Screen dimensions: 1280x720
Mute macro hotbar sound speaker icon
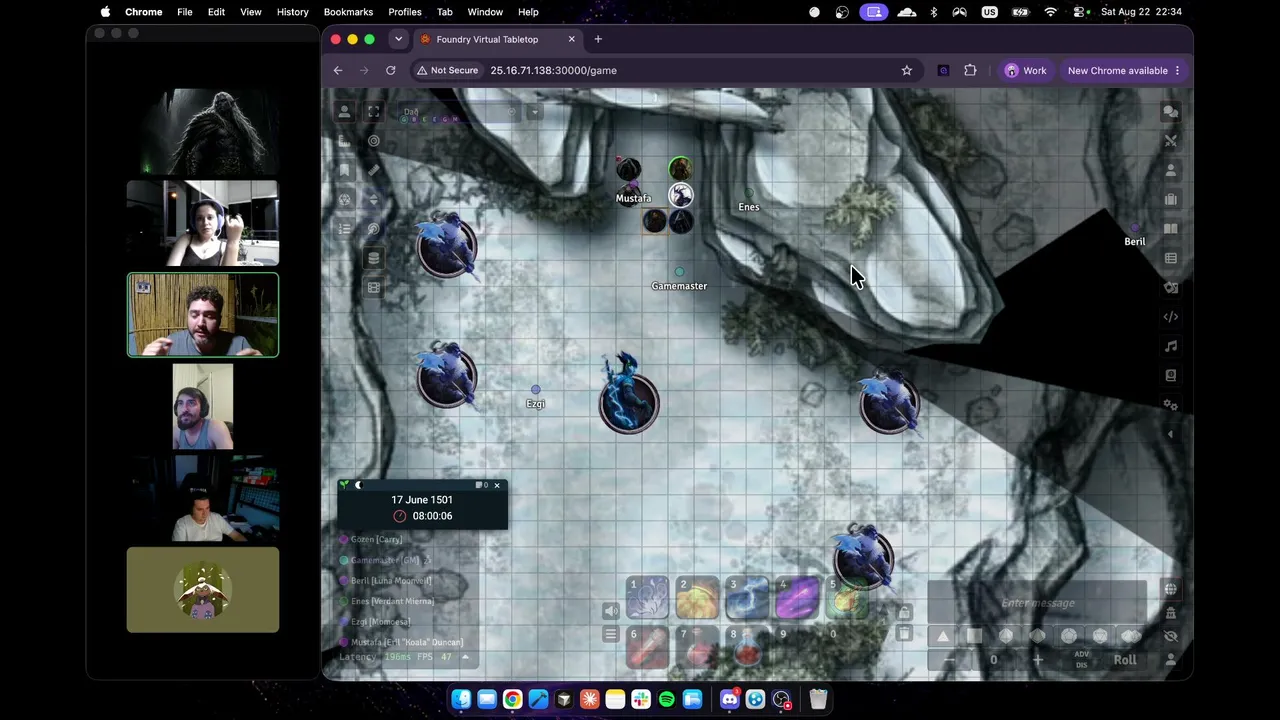(x=611, y=611)
